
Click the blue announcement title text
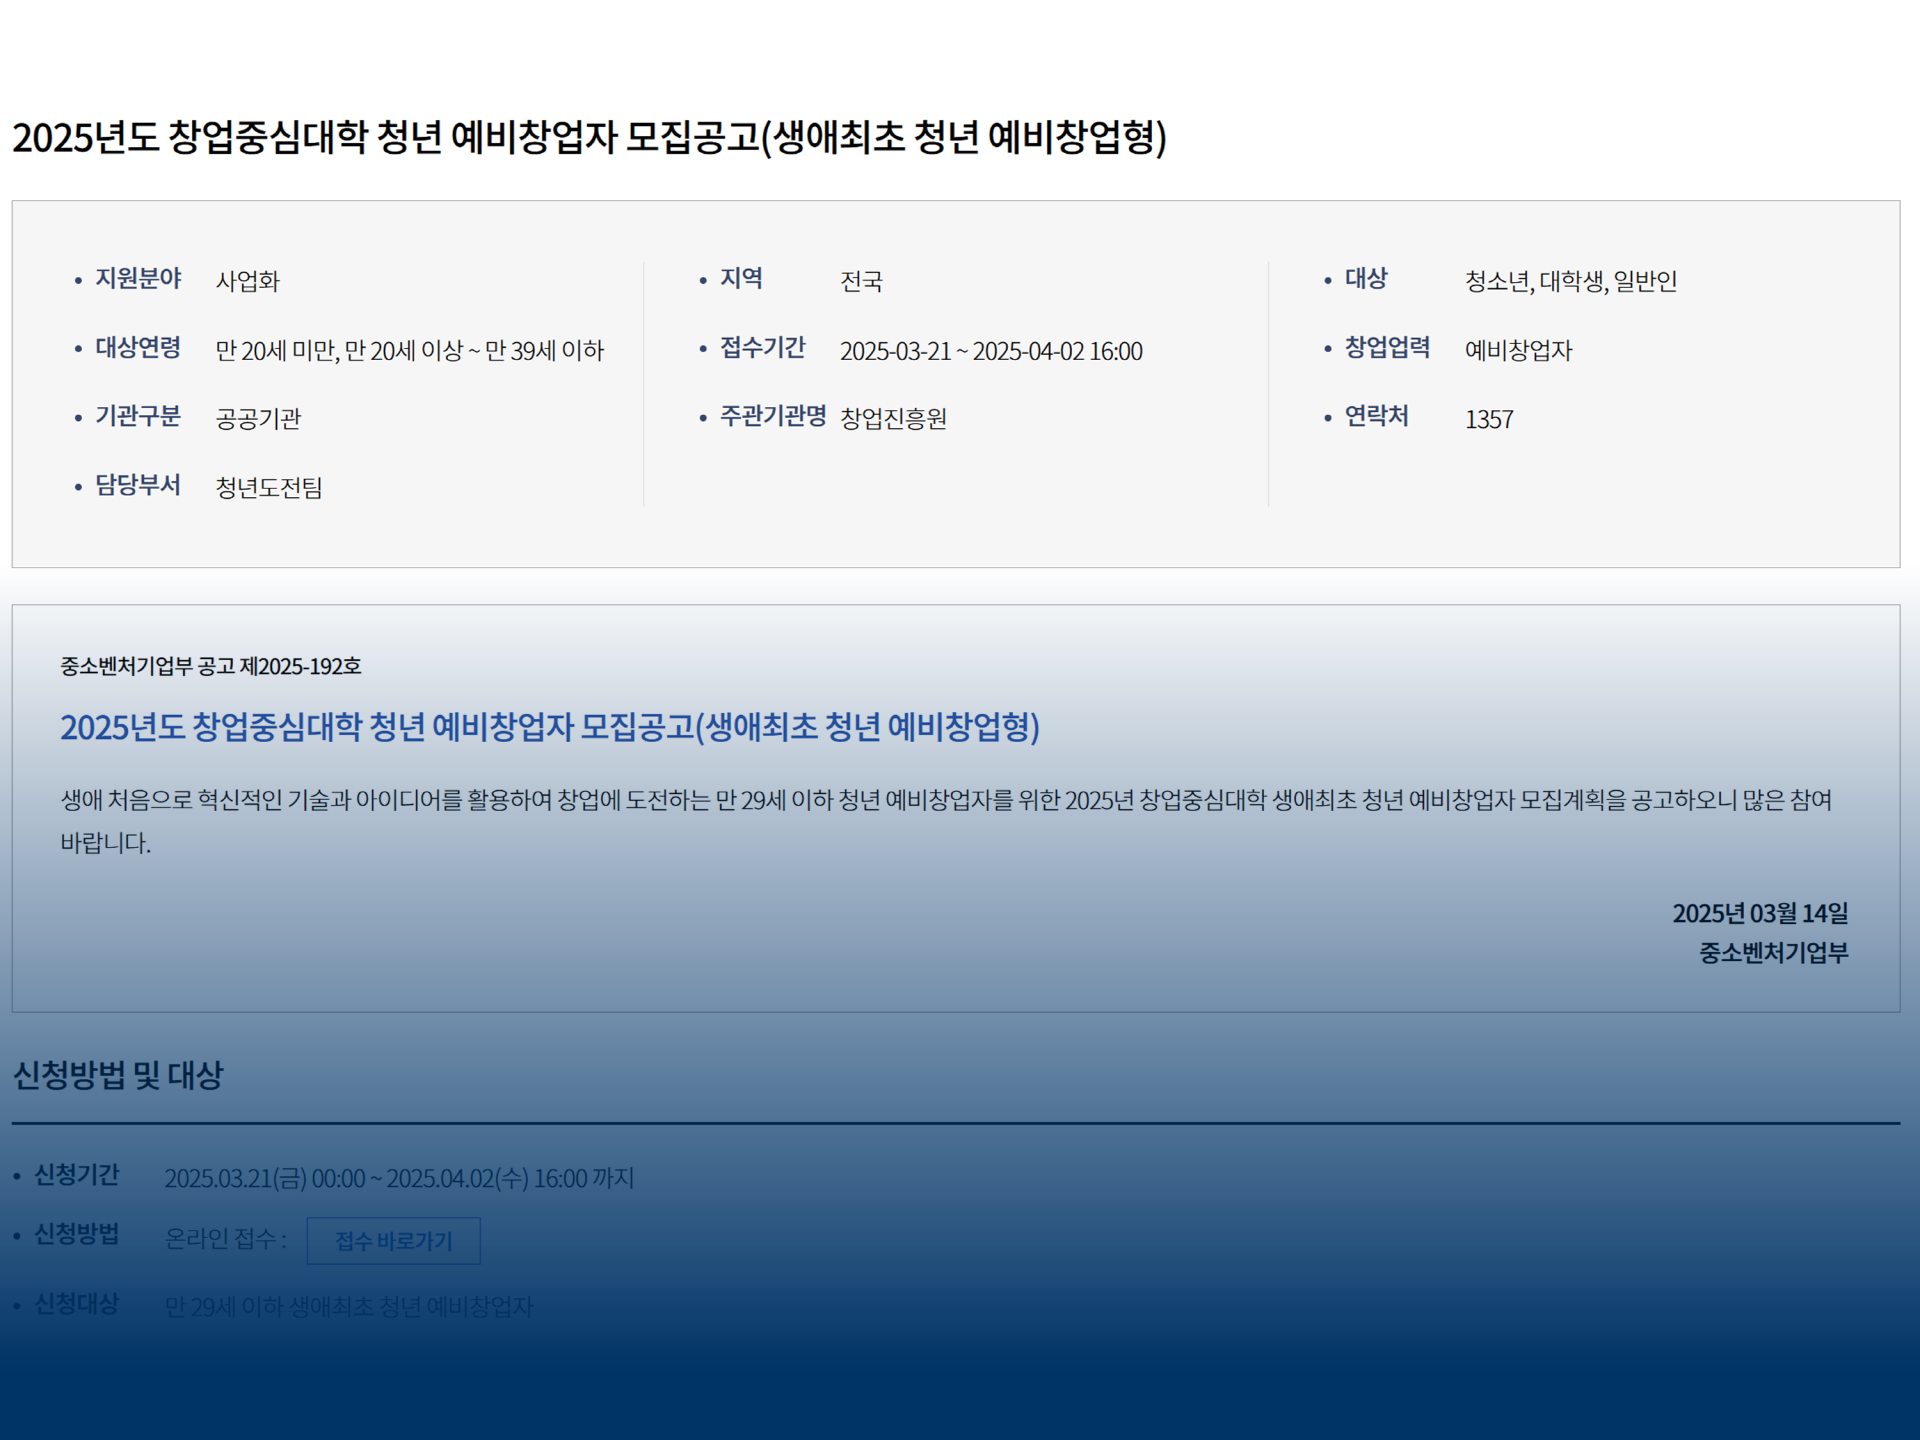coord(549,727)
